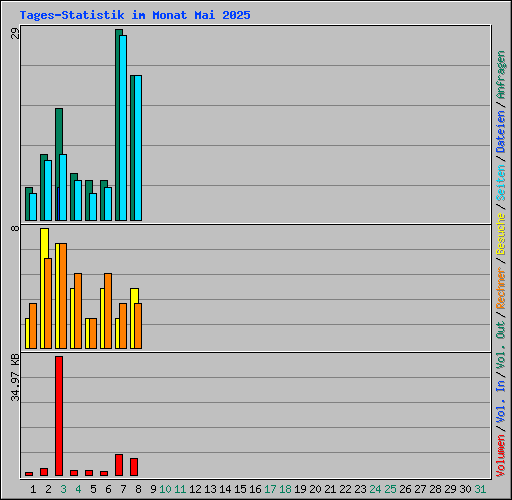Click the red Volumen legend label
This screenshot has width=512, height=500.
coord(500,456)
